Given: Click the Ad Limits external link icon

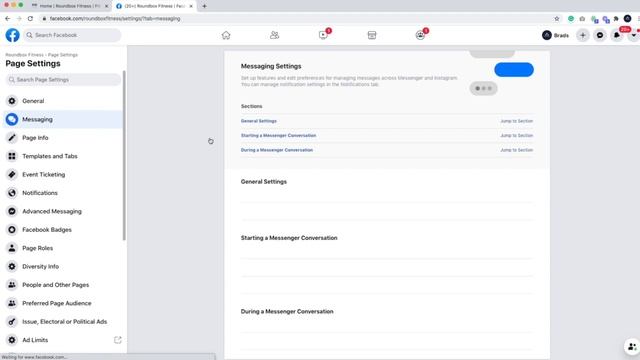Looking at the screenshot, I should click(x=118, y=340).
